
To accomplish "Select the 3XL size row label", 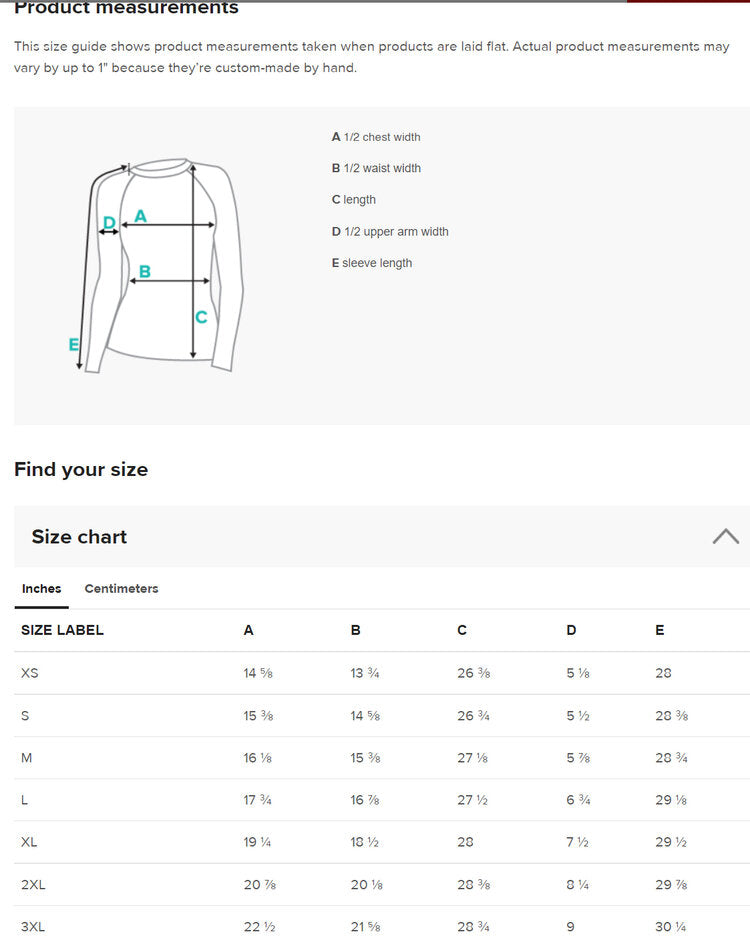I will (33, 927).
